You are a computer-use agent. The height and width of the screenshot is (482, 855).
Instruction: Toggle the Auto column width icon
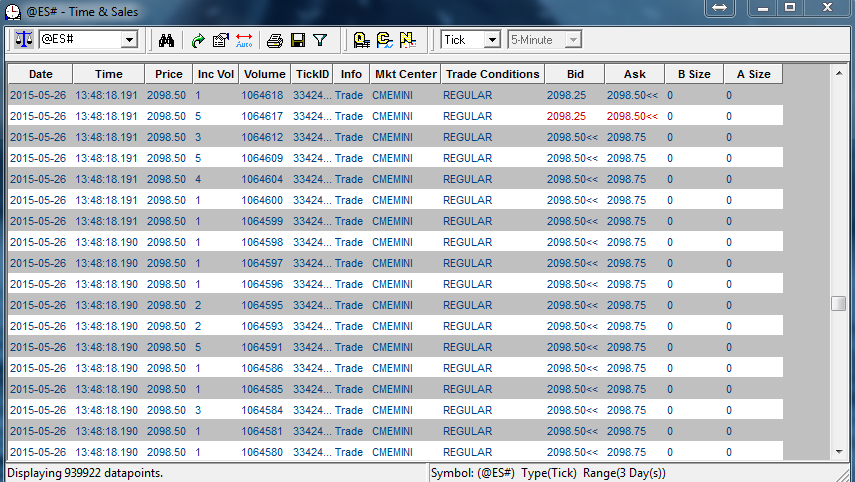pos(244,40)
